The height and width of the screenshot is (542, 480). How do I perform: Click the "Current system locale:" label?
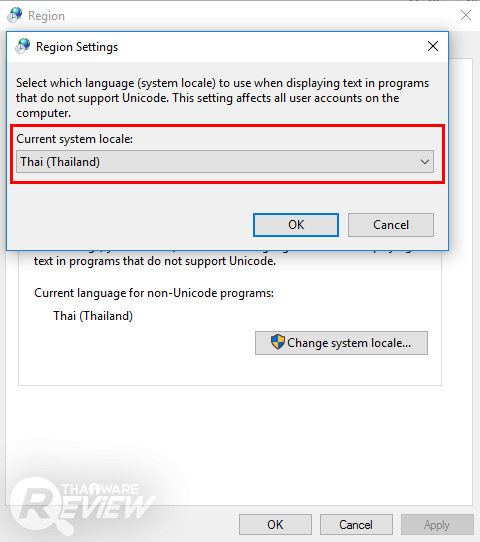point(74,139)
